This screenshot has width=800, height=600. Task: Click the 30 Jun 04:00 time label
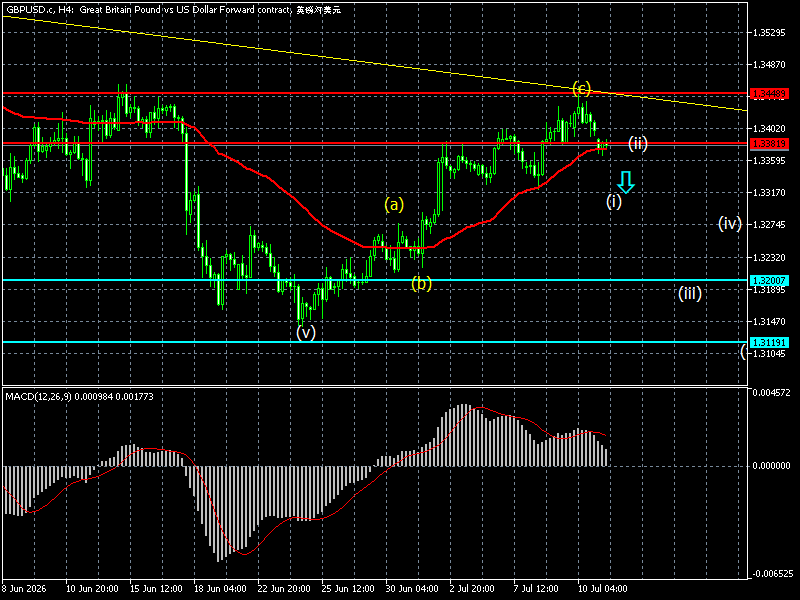pyautogui.click(x=412, y=589)
